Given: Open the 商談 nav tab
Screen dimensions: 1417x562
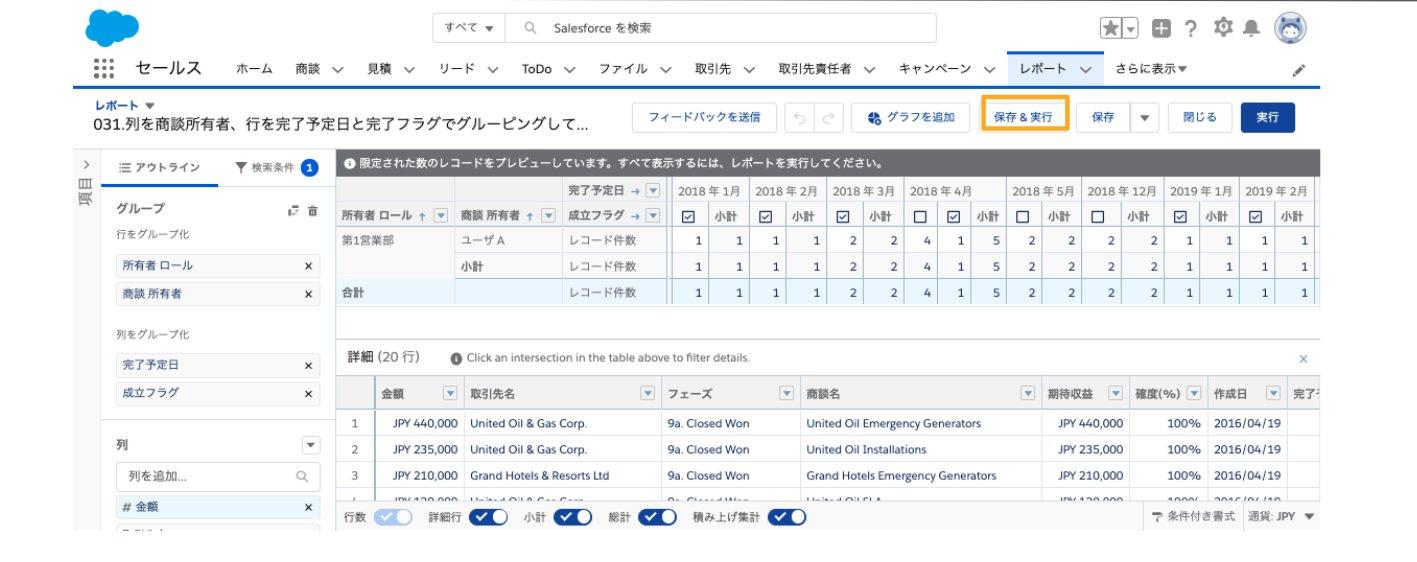Looking at the screenshot, I should click(308, 69).
